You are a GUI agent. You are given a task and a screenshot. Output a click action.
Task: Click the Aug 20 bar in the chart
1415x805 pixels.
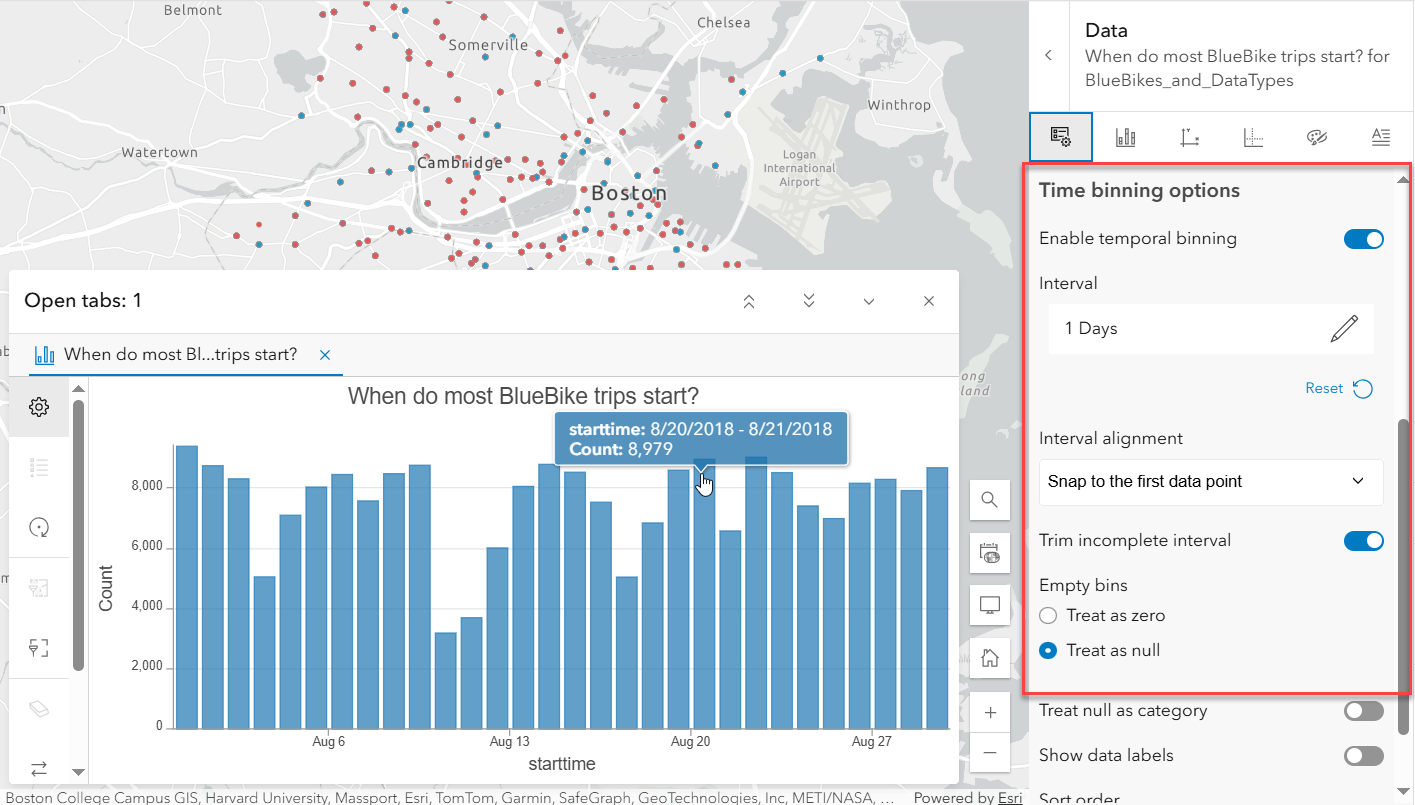[x=704, y=593]
